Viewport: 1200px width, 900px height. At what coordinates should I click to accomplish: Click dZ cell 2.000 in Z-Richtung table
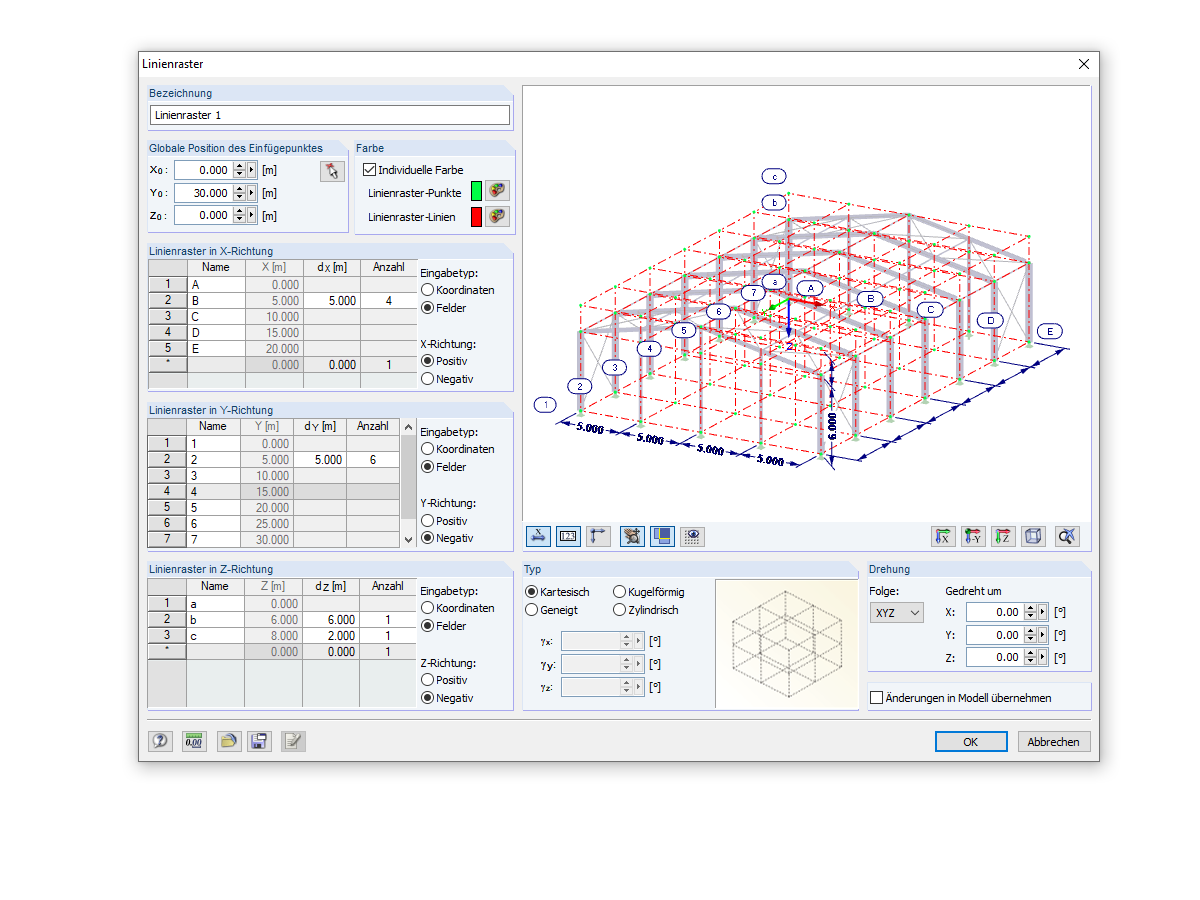point(331,635)
